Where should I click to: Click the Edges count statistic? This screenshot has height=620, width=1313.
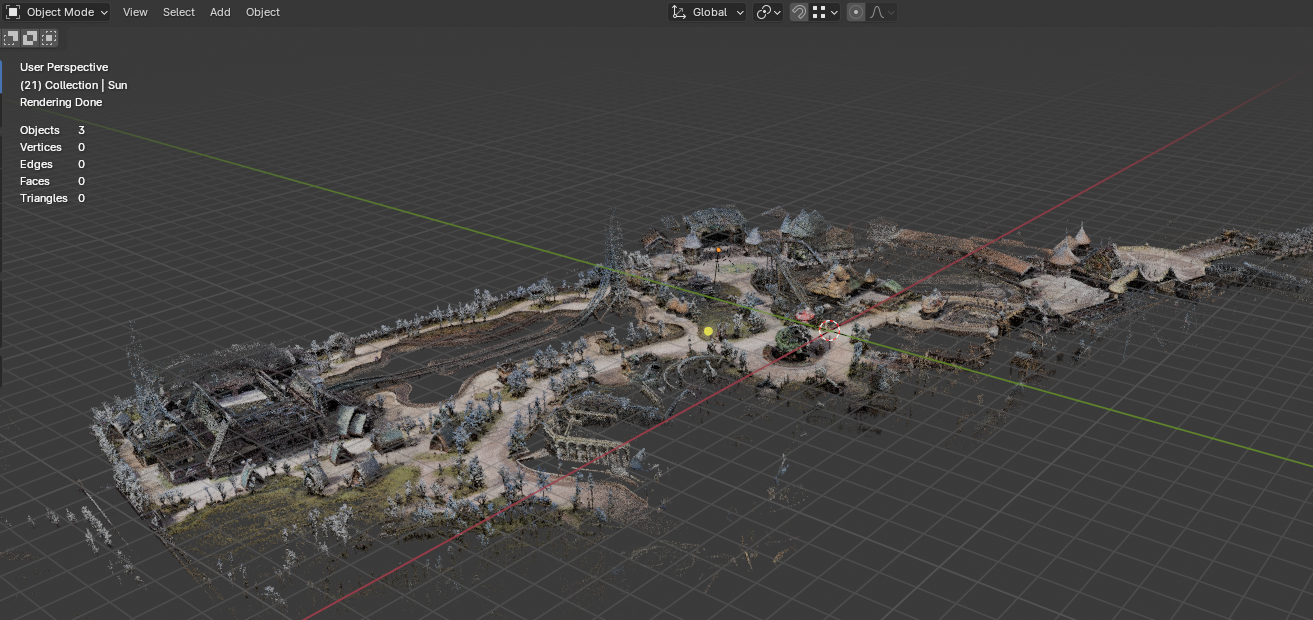[52, 164]
